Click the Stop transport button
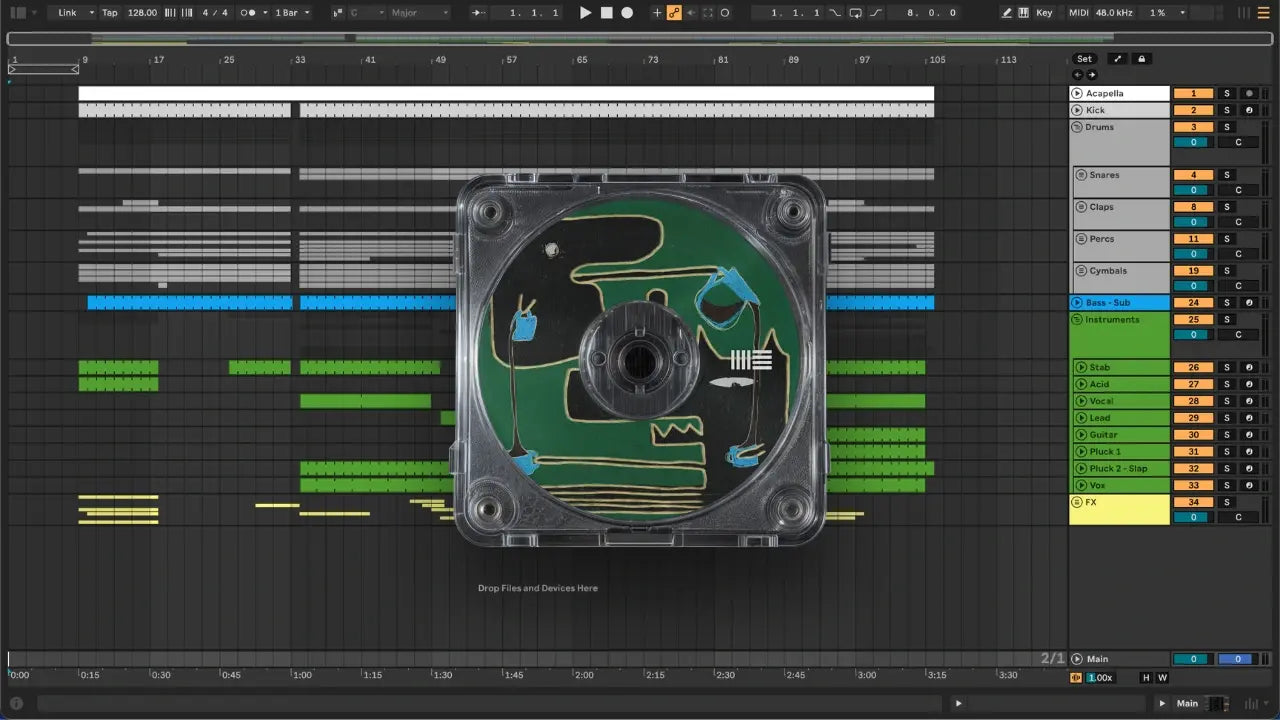Viewport: 1280px width, 720px height. (607, 13)
